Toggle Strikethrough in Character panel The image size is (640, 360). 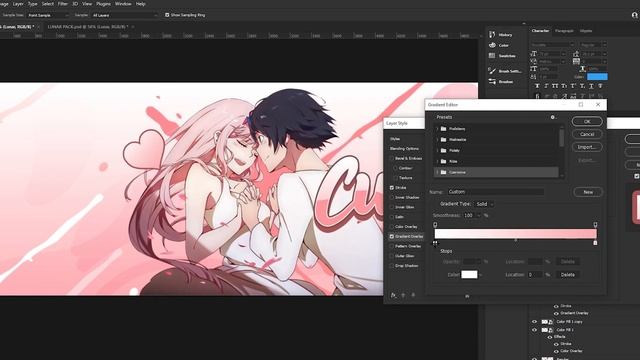pos(600,86)
